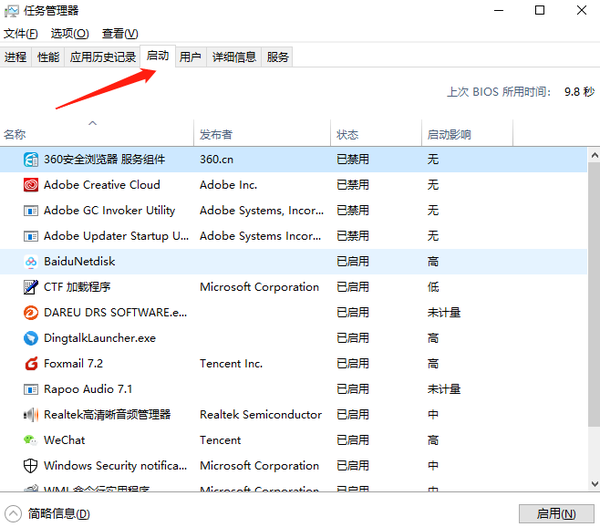Open the 选项(O) menu
This screenshot has width=600, height=527.
tap(70, 34)
